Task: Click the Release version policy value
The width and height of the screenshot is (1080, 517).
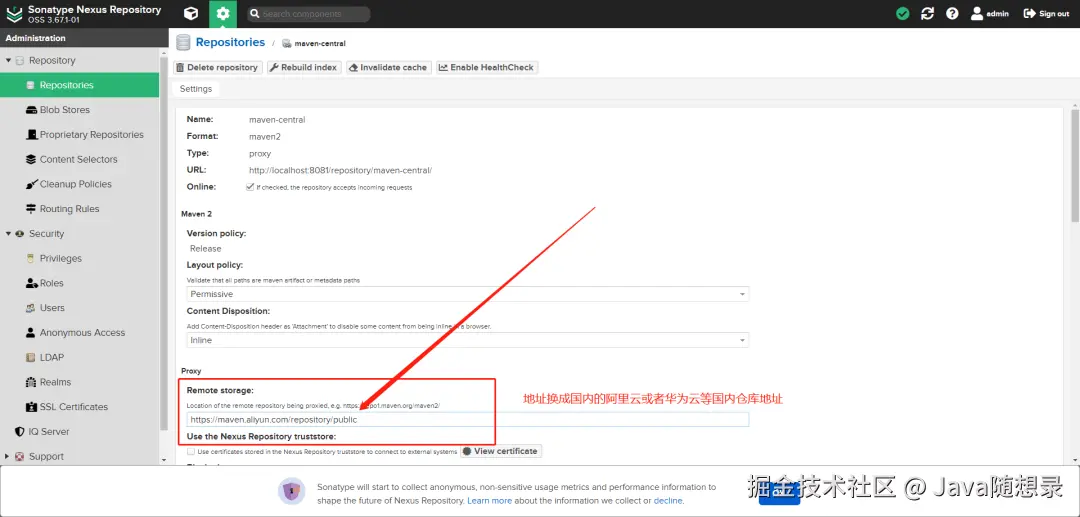Action: coord(206,249)
